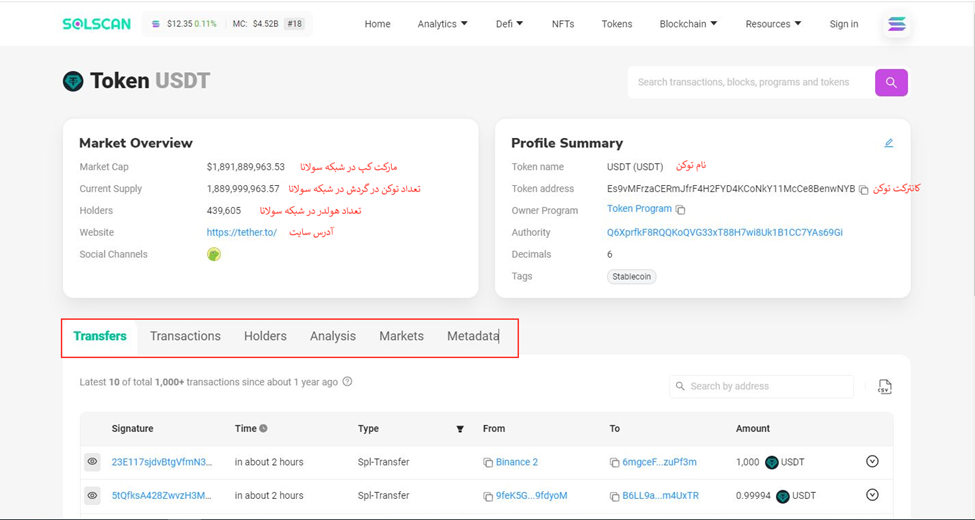Copy the 6mgceF...zuPf3m recipient address
This screenshot has width=975, height=520.
point(614,463)
